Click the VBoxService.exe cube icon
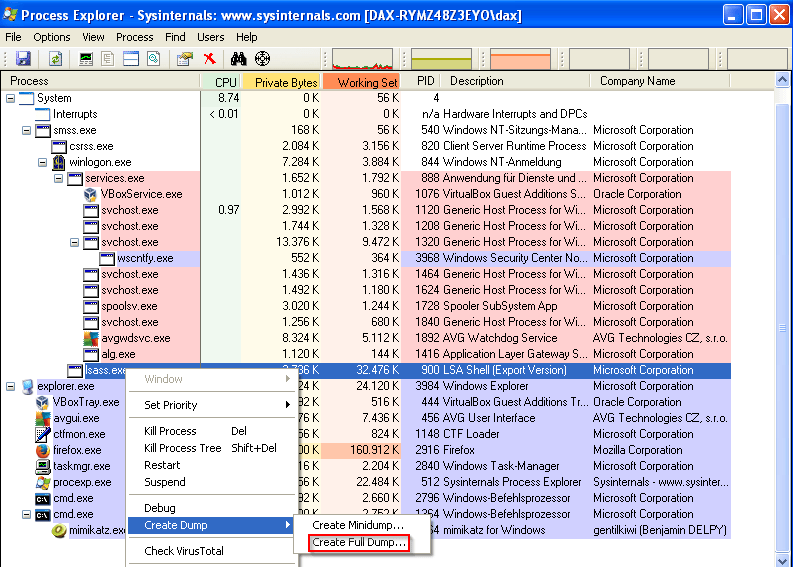793x567 pixels. pyautogui.click(x=91, y=194)
